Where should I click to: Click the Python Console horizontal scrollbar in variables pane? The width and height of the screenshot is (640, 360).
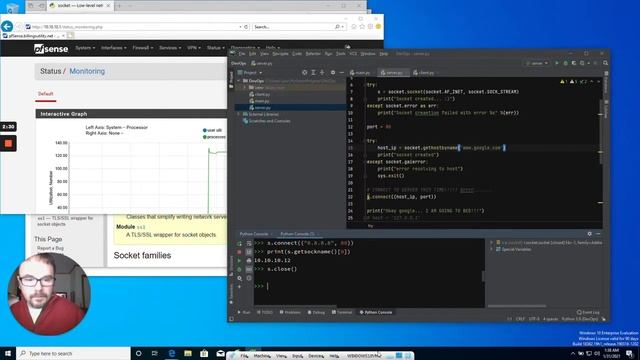click(x=517, y=306)
